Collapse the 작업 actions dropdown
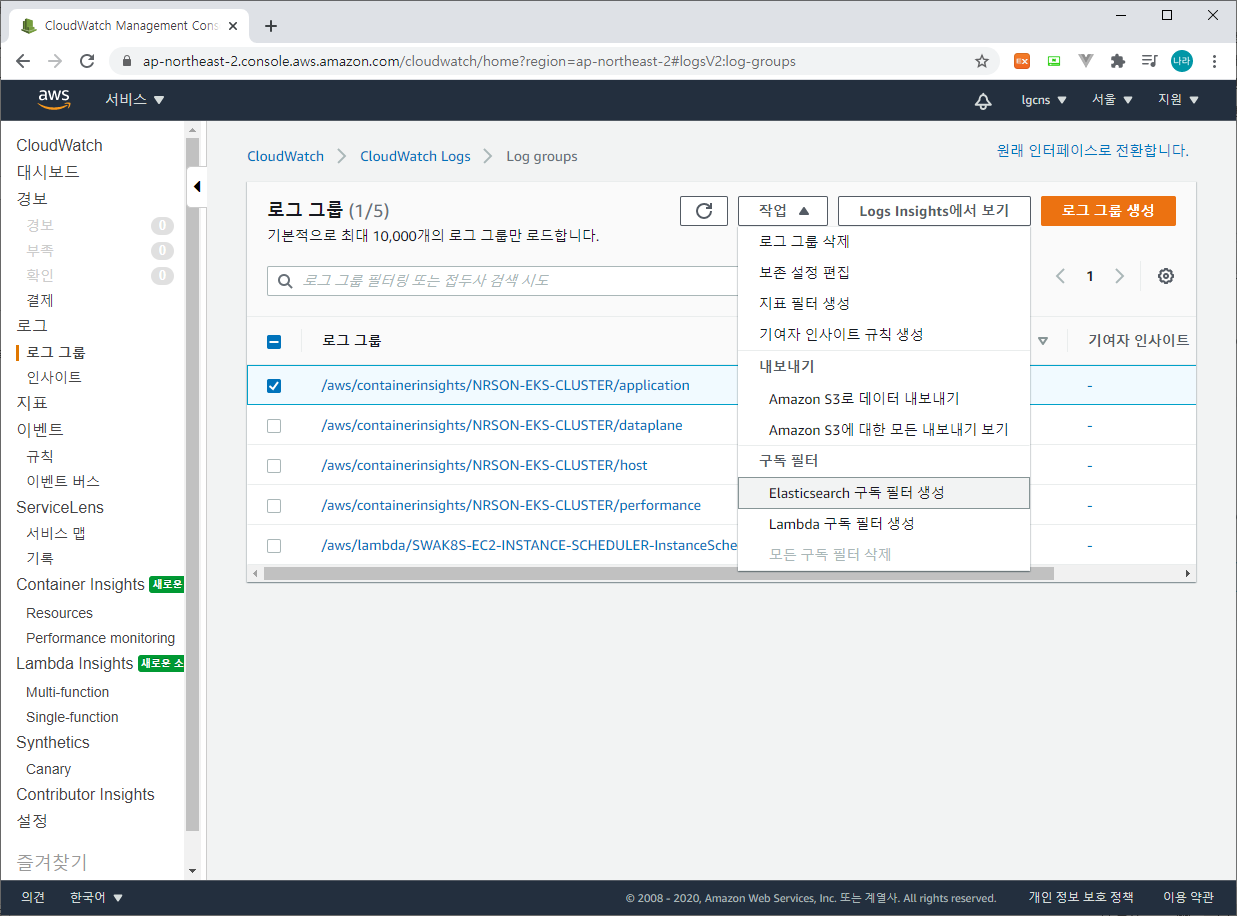 (783, 211)
